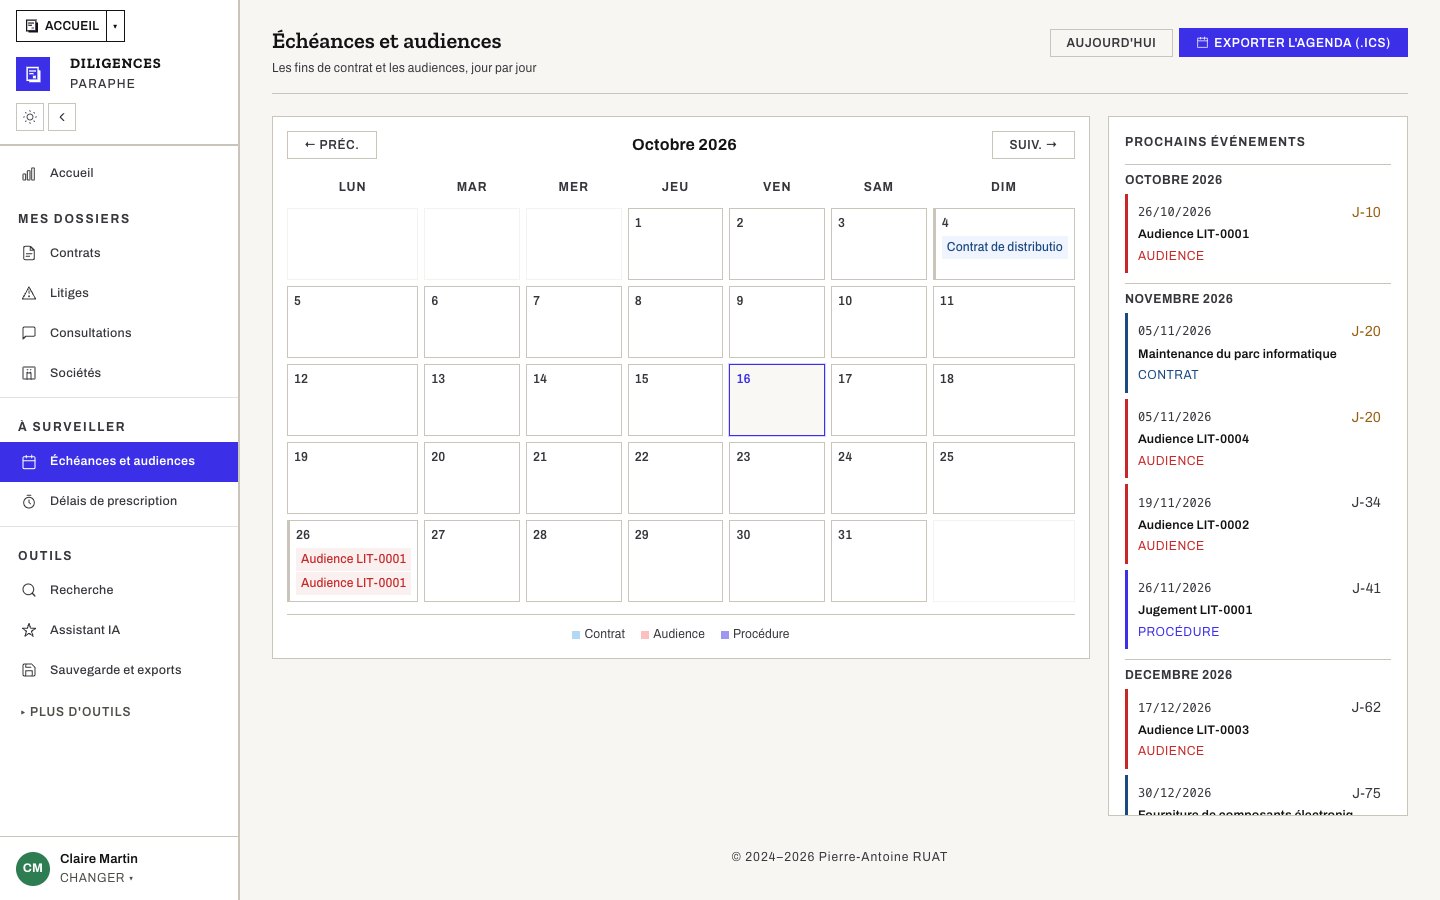The width and height of the screenshot is (1440, 900).
Task: Open Jugement LIT-0001 upcoming event
Action: (1258, 610)
